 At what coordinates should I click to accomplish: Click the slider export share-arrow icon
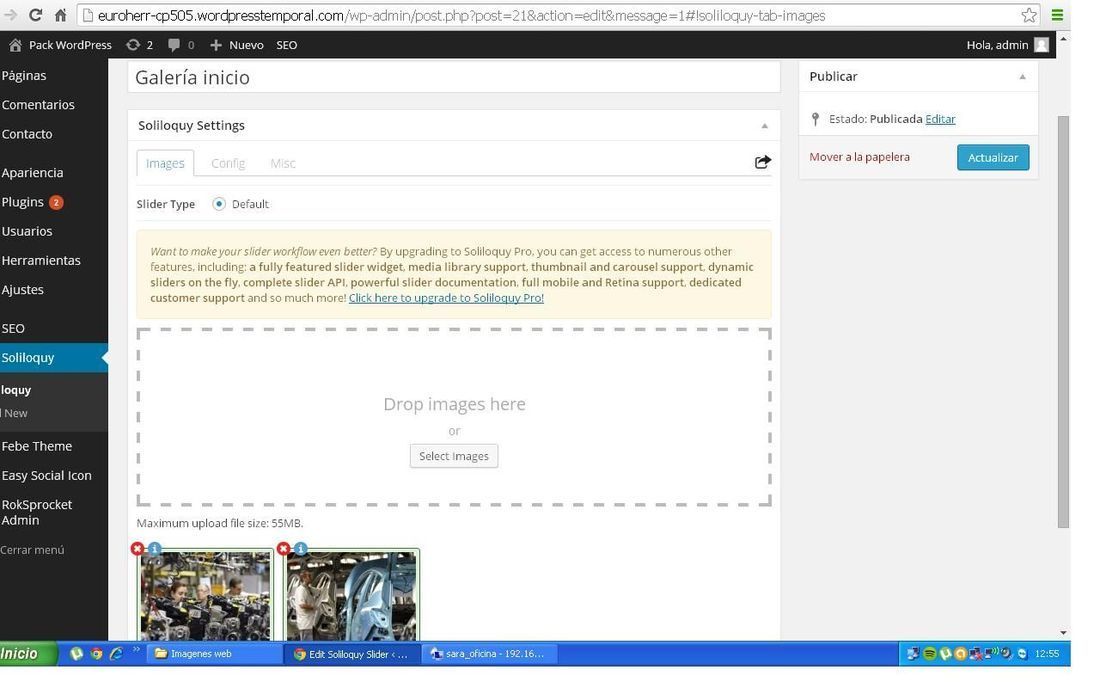coord(763,162)
